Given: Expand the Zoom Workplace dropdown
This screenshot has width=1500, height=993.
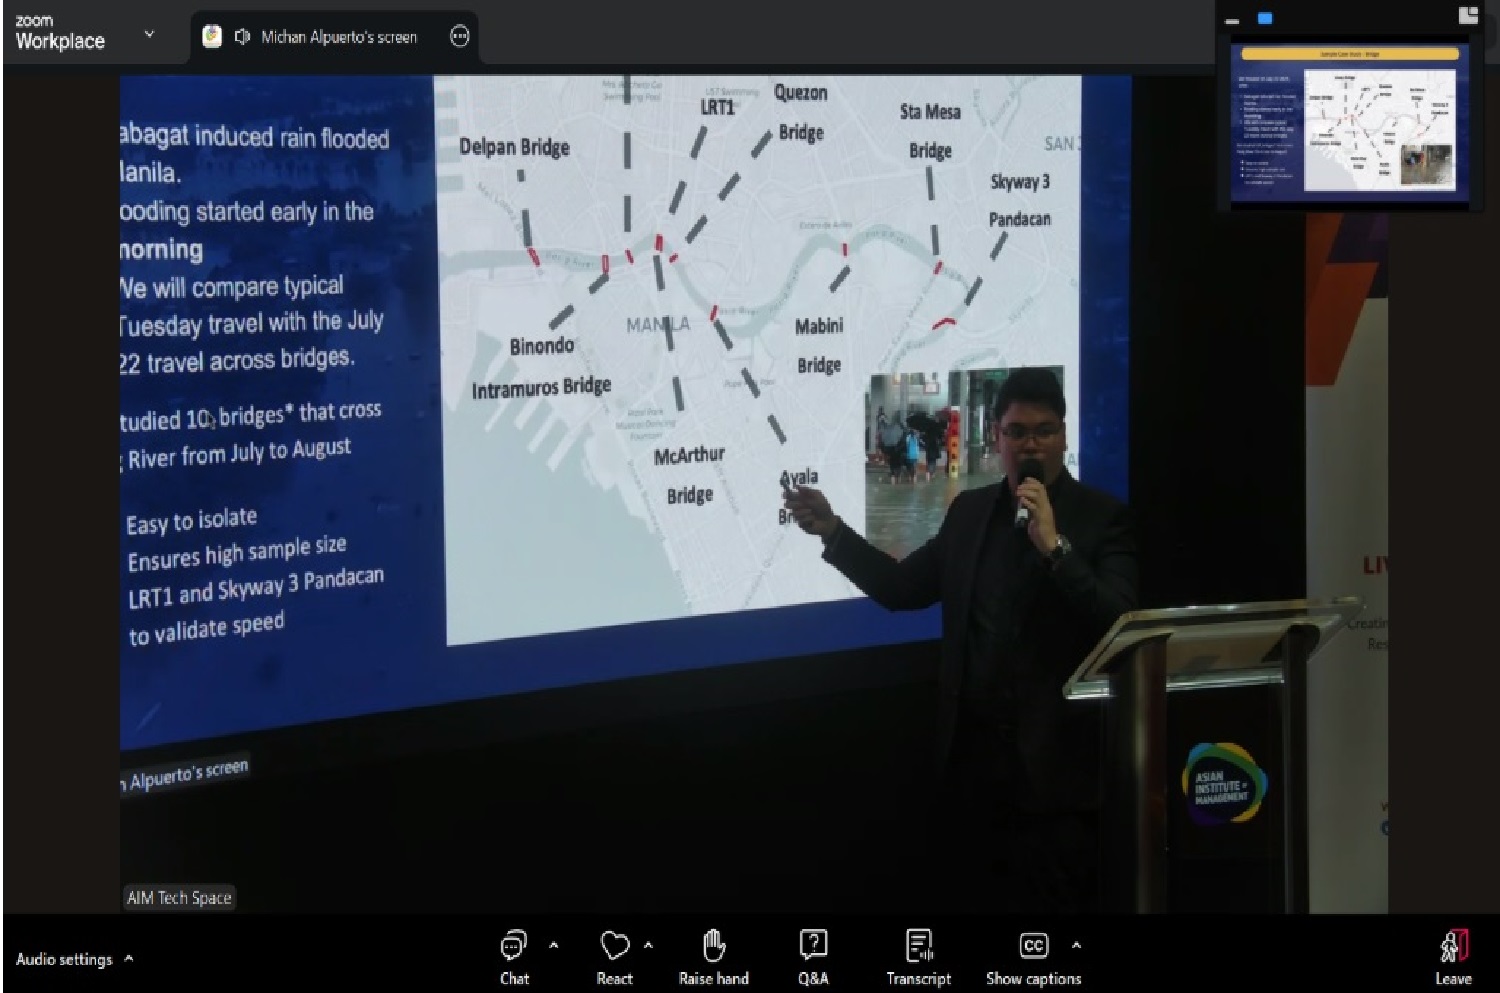Looking at the screenshot, I should click(x=149, y=33).
